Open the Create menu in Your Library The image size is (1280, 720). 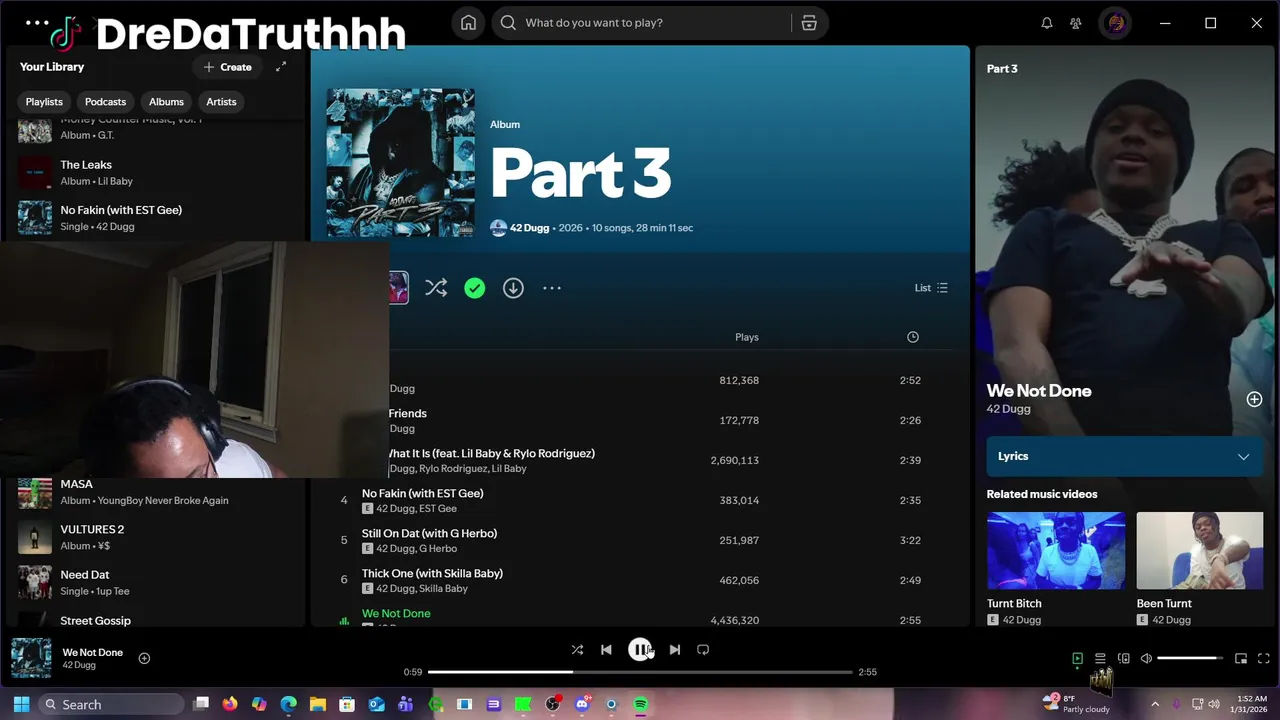coord(227,67)
